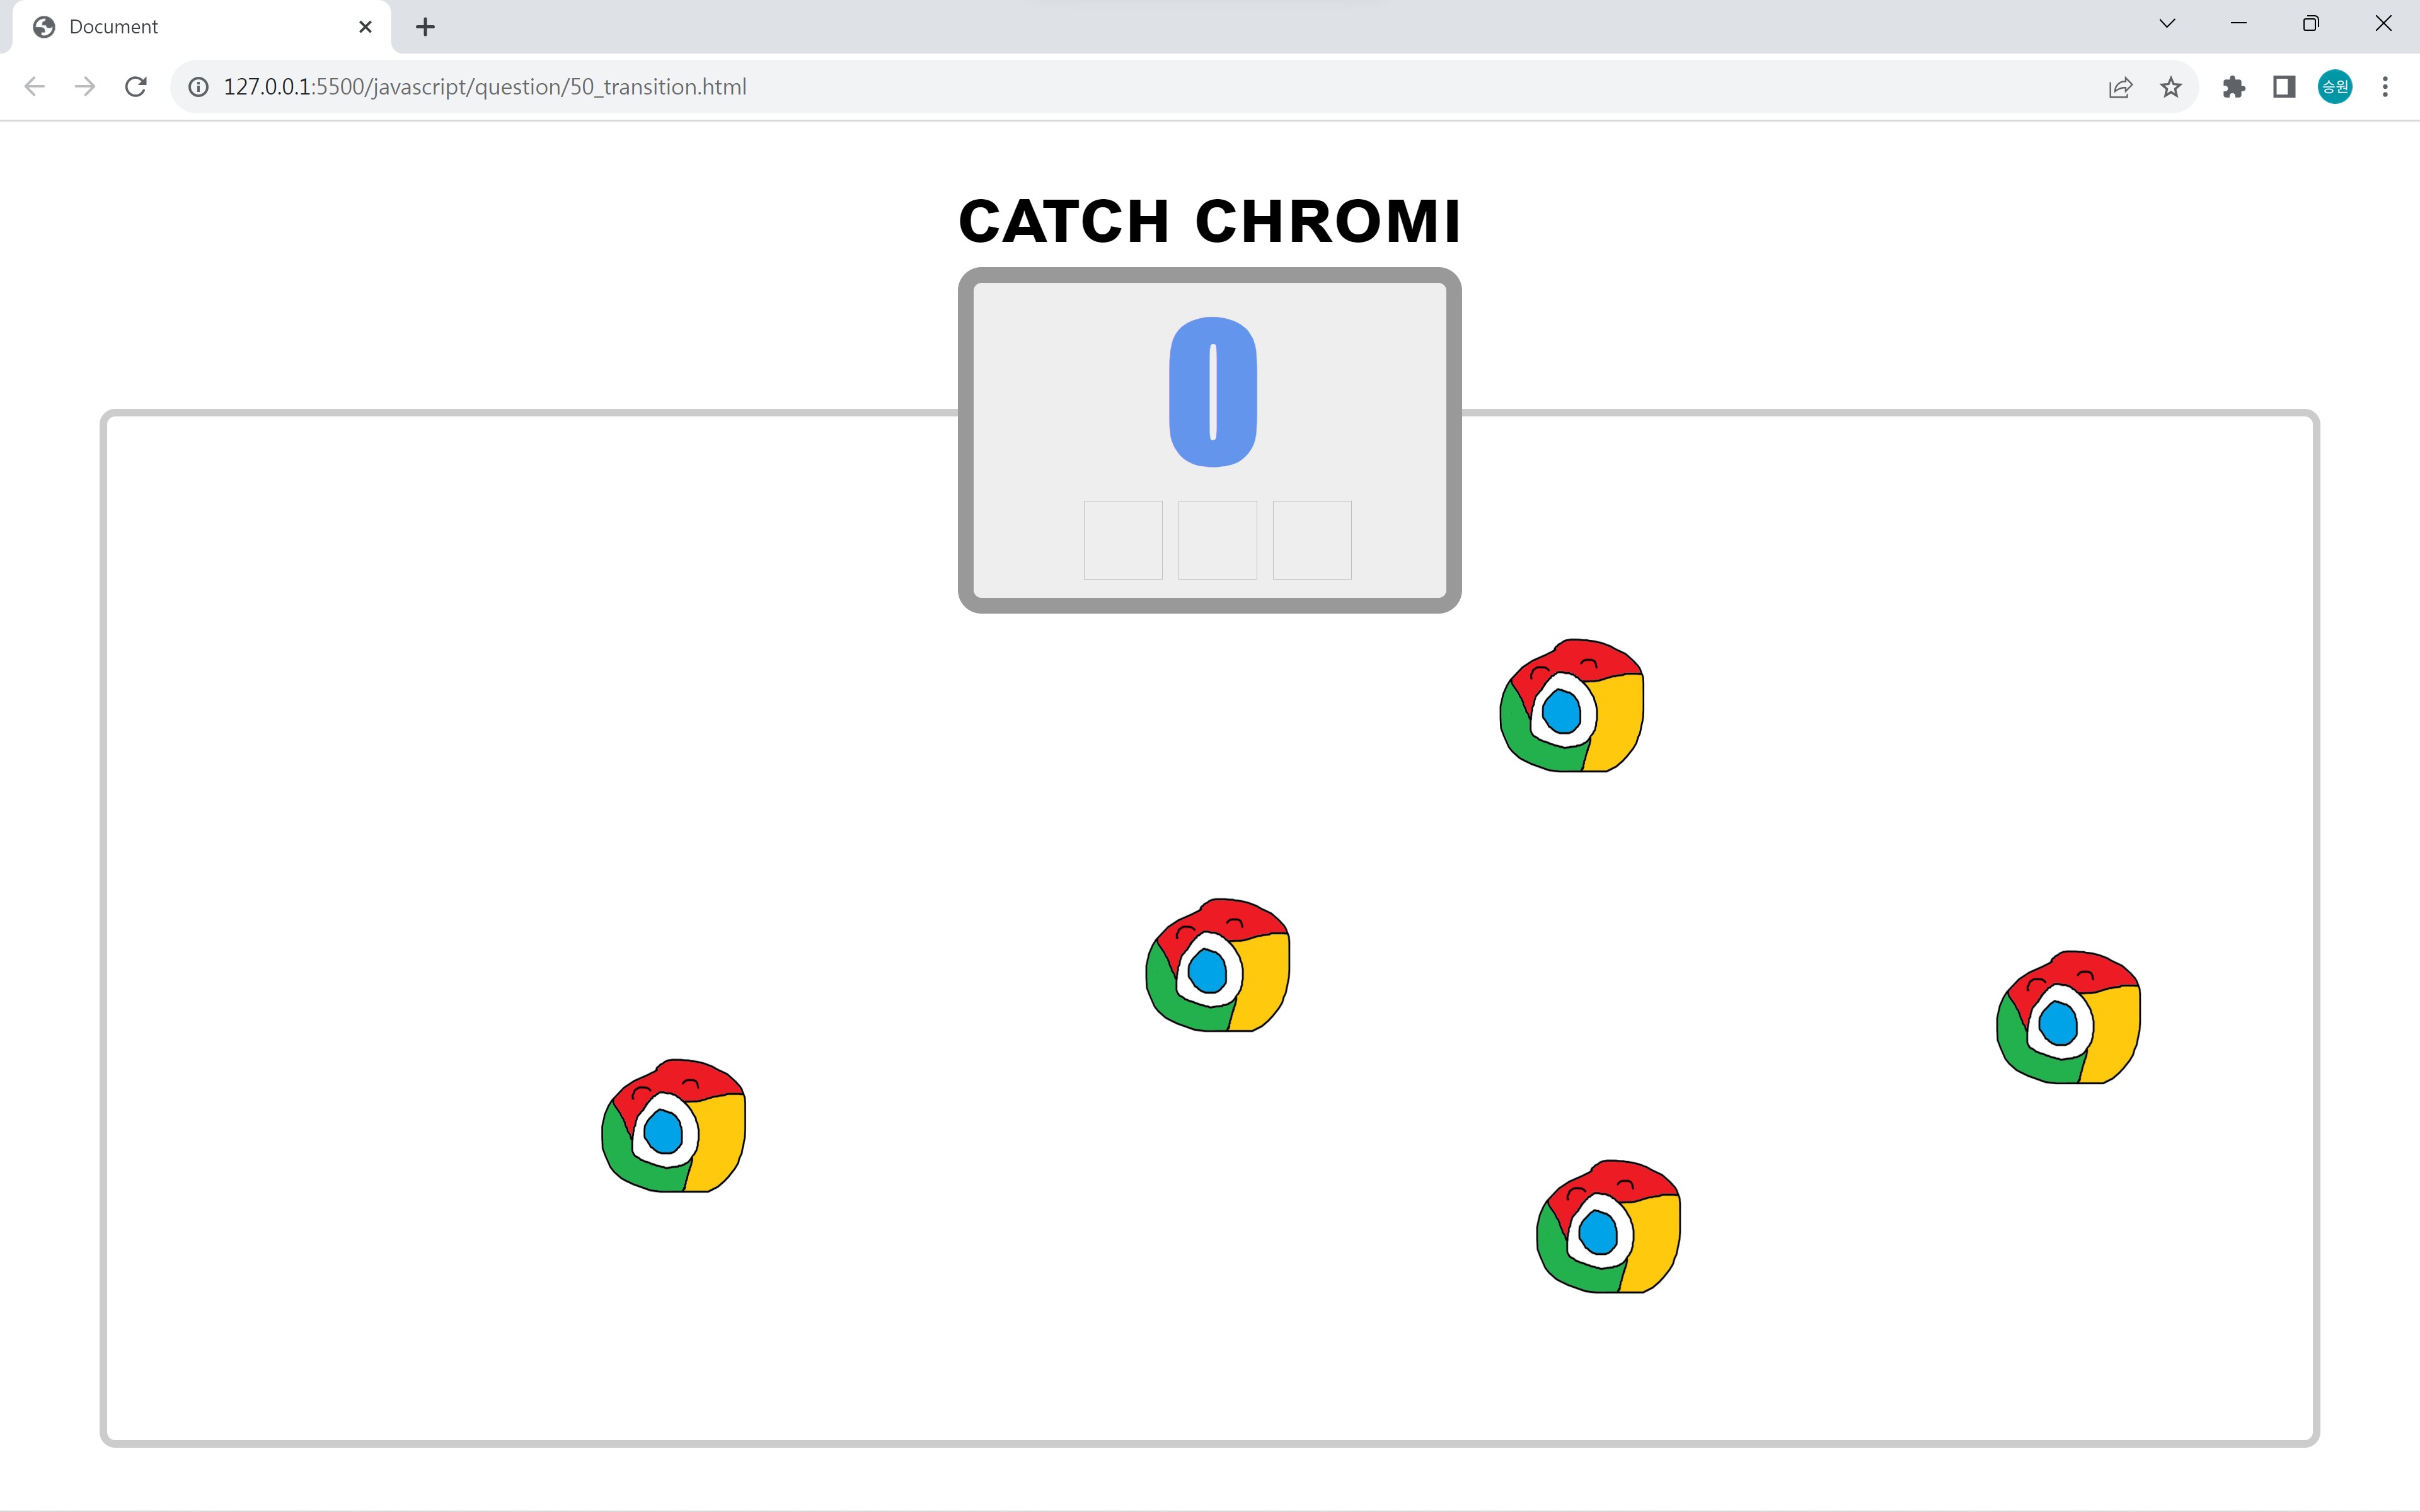The image size is (2420, 1512).
Task: Click the bottom-most Chromi character
Action: pyautogui.click(x=1608, y=1227)
